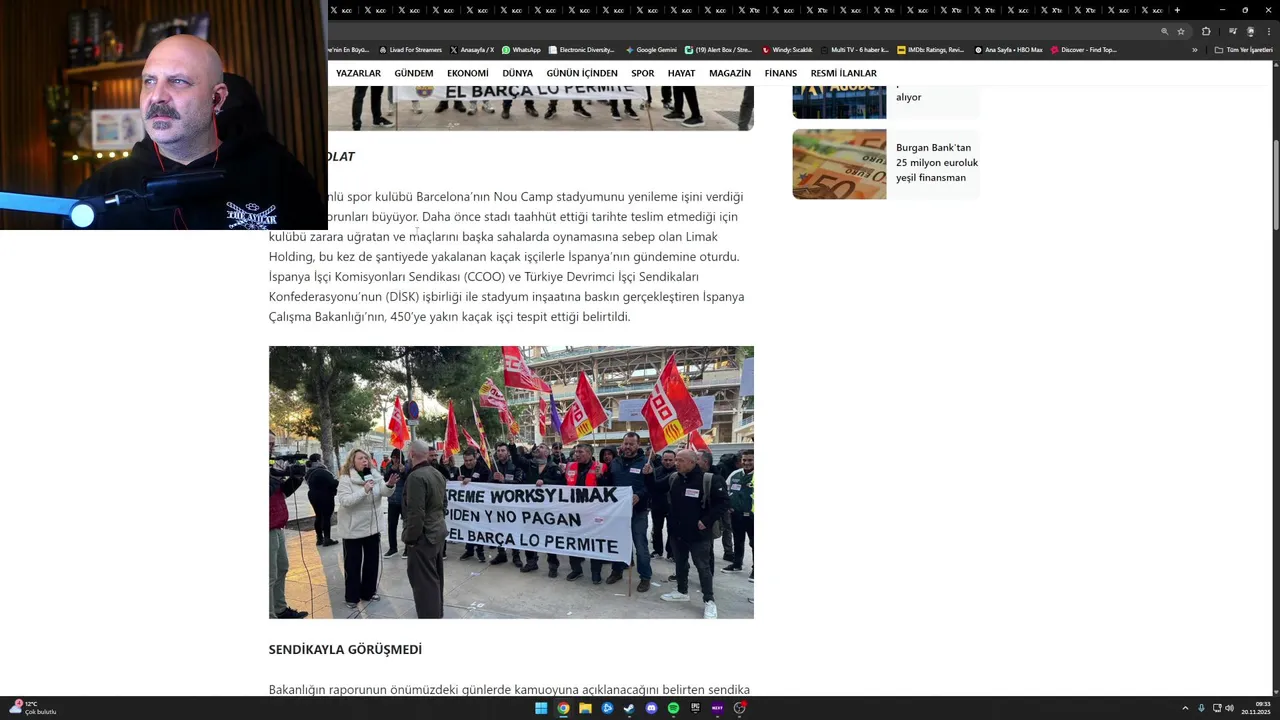Open the media control icon in toolbar
The image size is (1280, 720).
coord(1232,31)
